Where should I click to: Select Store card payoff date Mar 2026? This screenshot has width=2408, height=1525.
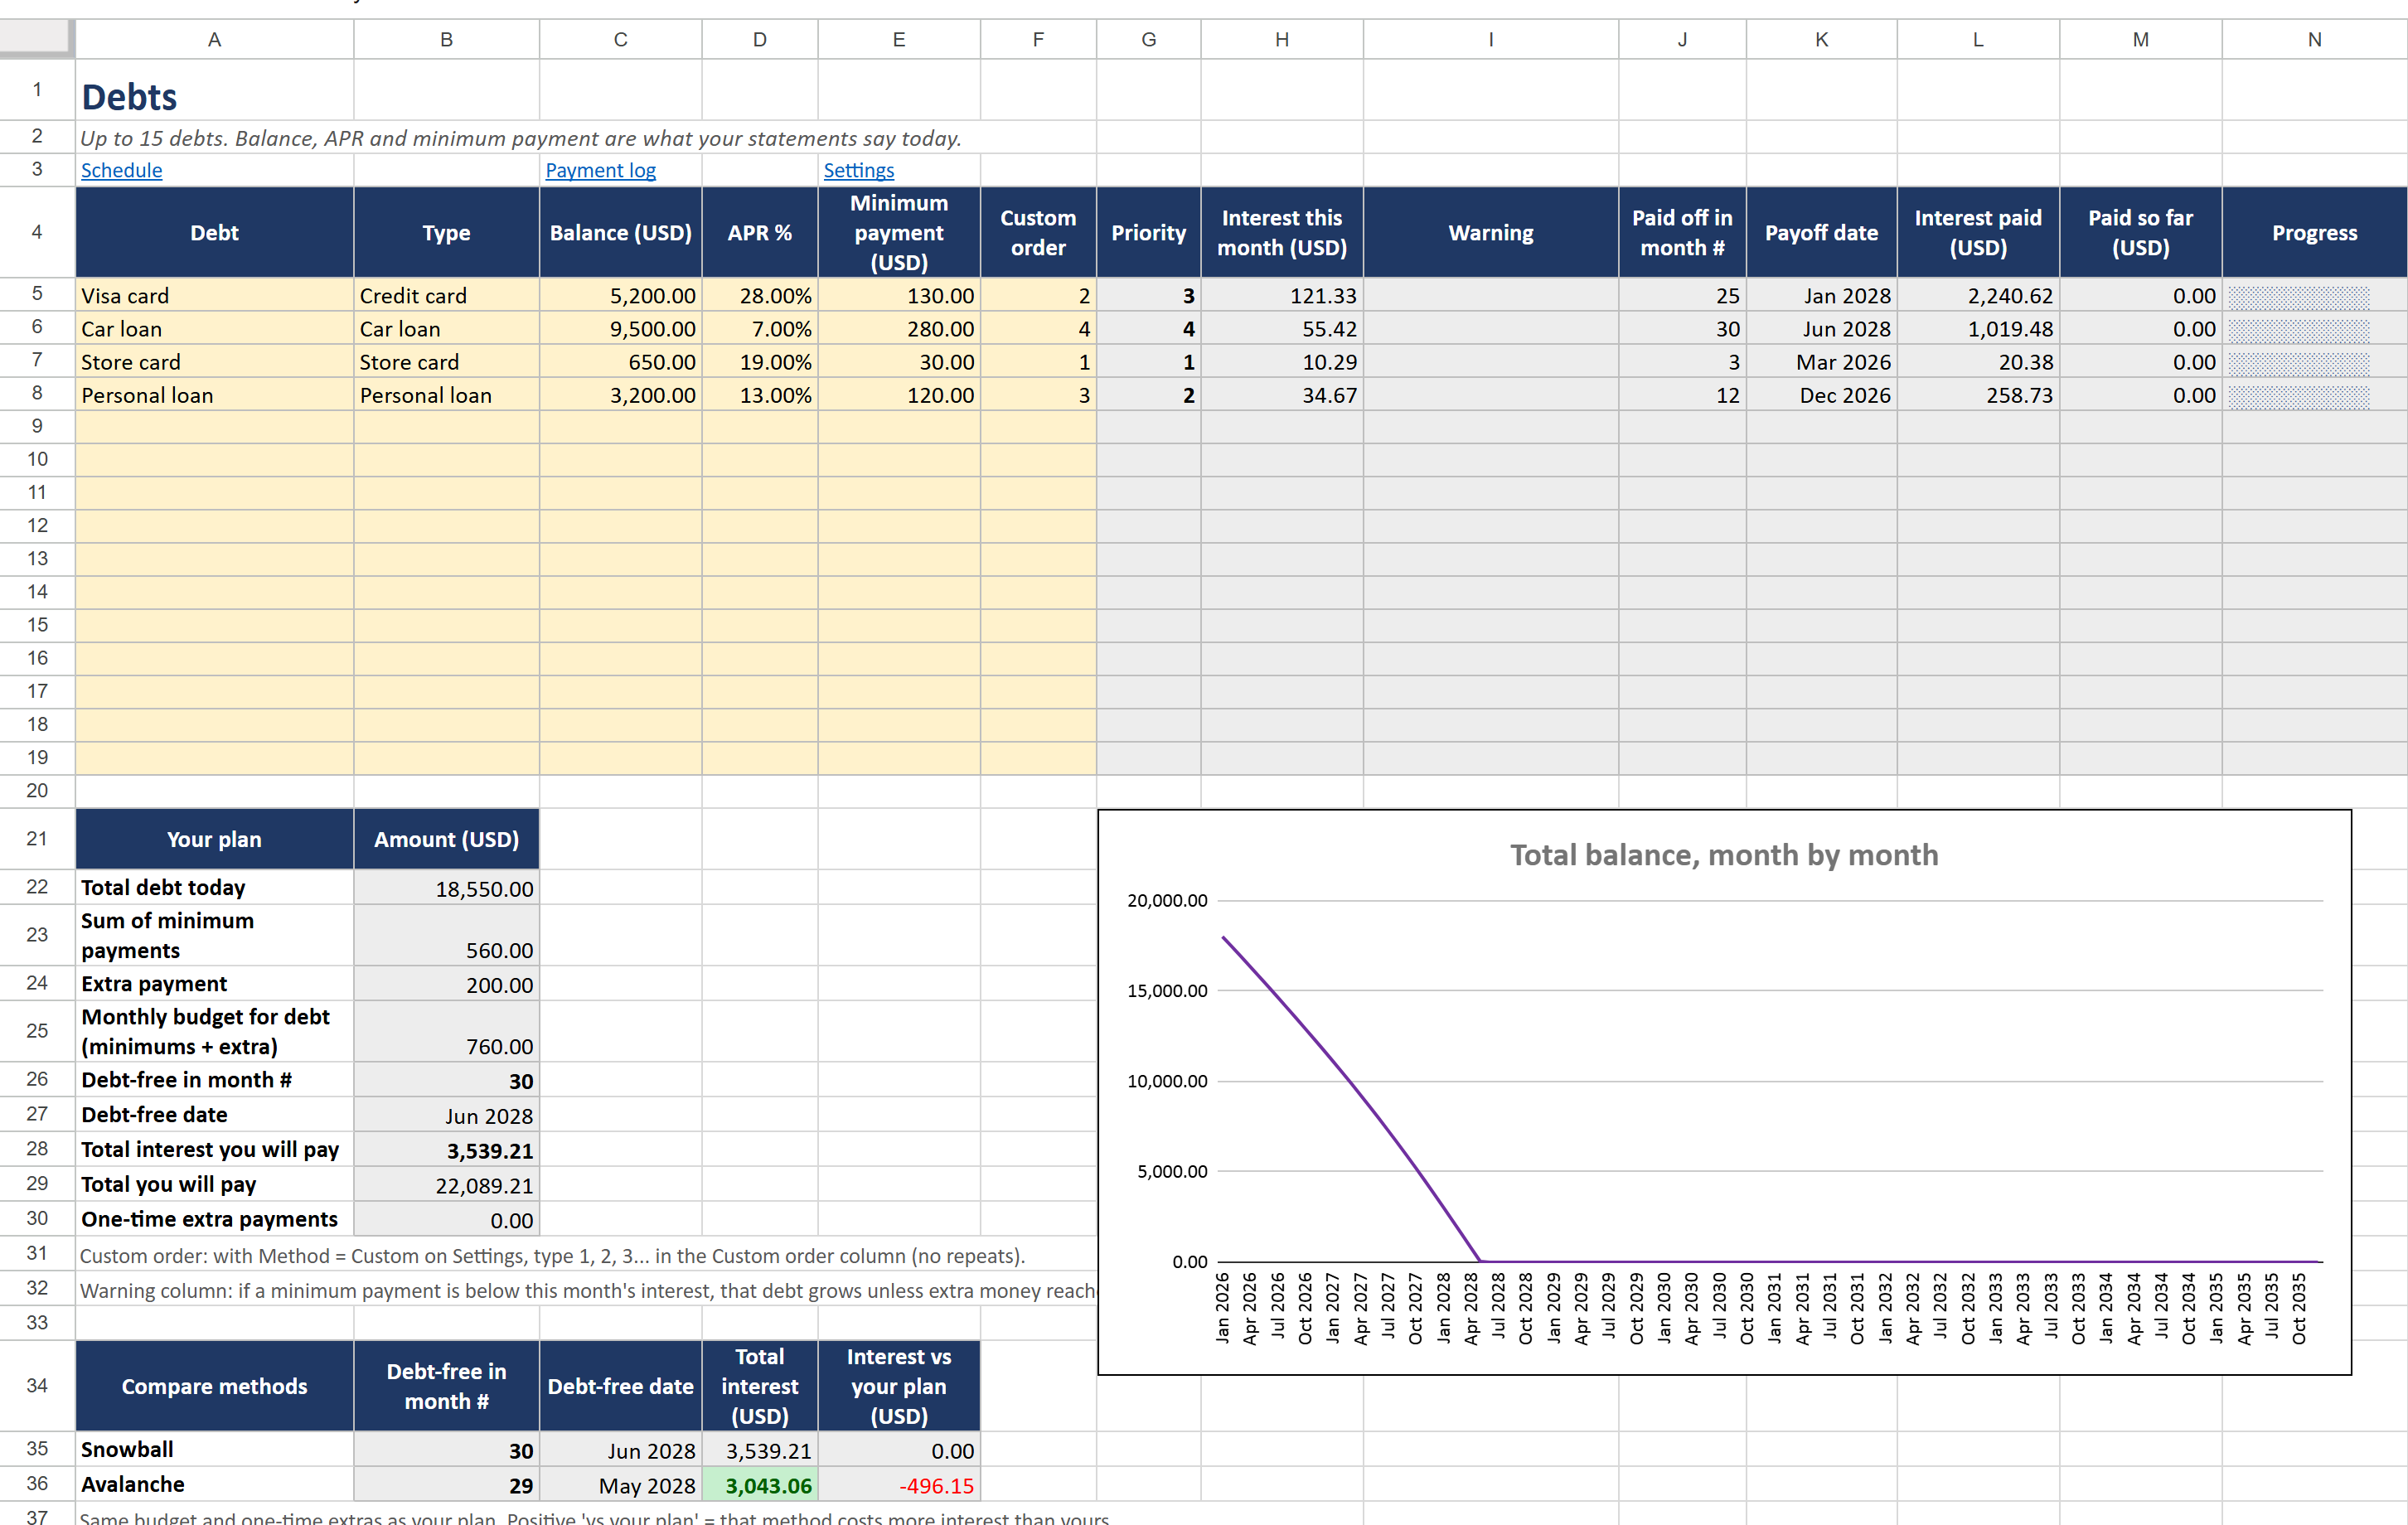click(1821, 361)
